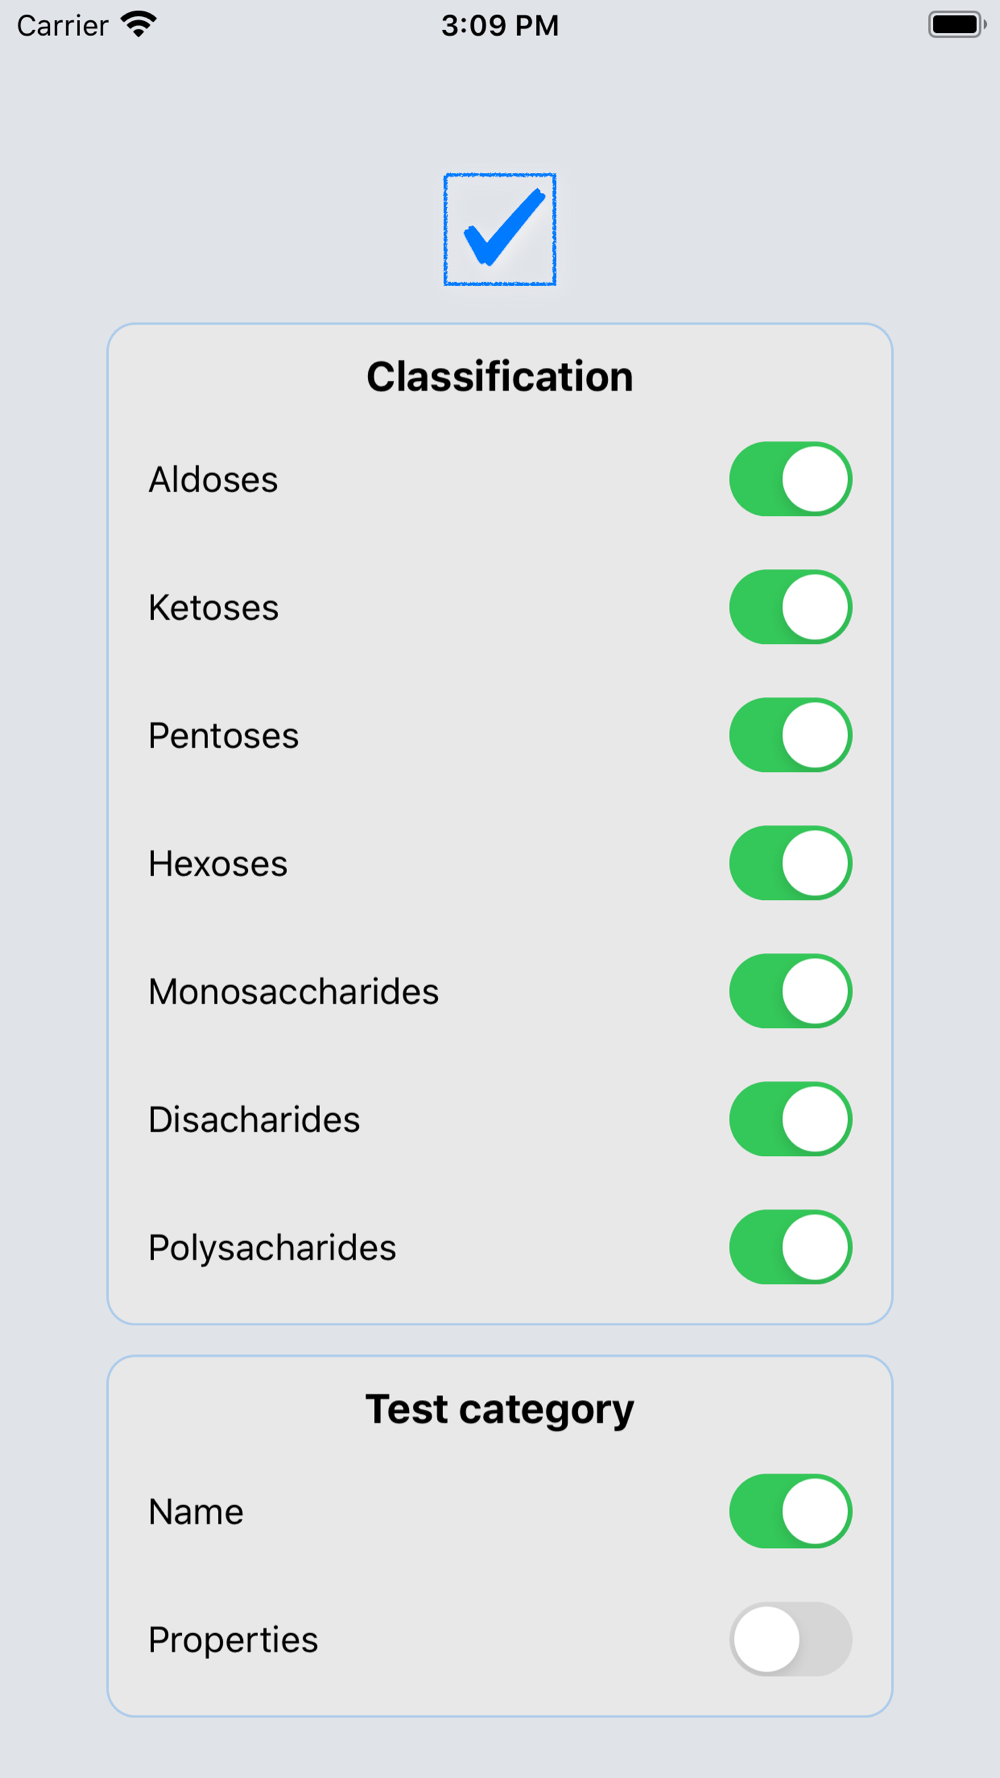1000x1778 pixels.
Task: Tap the 3:09 PM clock
Action: pyautogui.click(x=500, y=25)
